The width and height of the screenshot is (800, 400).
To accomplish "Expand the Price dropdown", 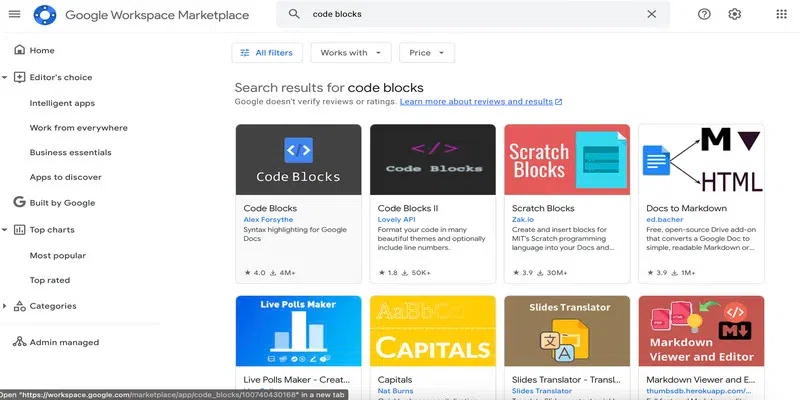I will (426, 53).
